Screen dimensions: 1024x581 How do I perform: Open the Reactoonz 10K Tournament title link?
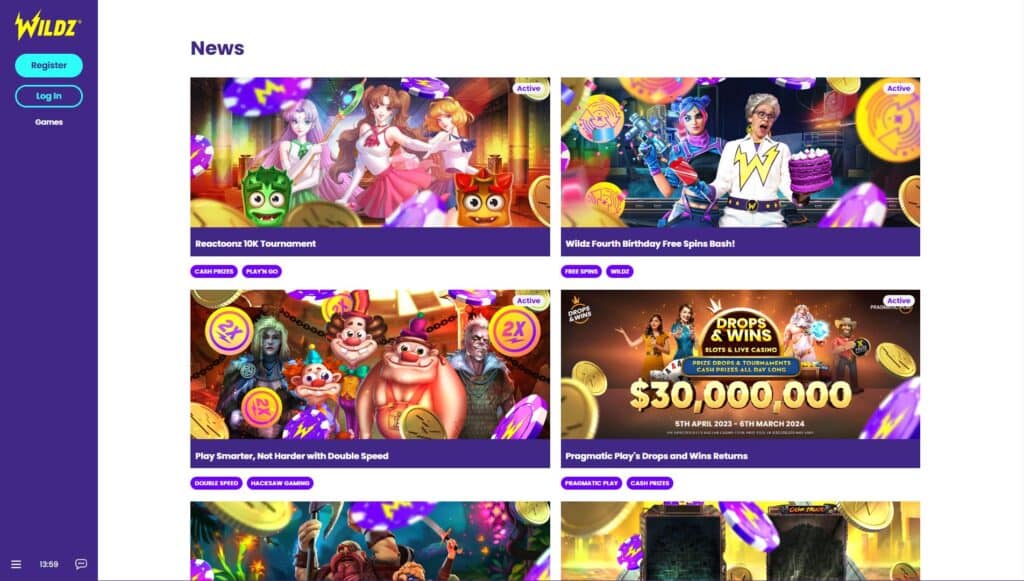tap(255, 243)
